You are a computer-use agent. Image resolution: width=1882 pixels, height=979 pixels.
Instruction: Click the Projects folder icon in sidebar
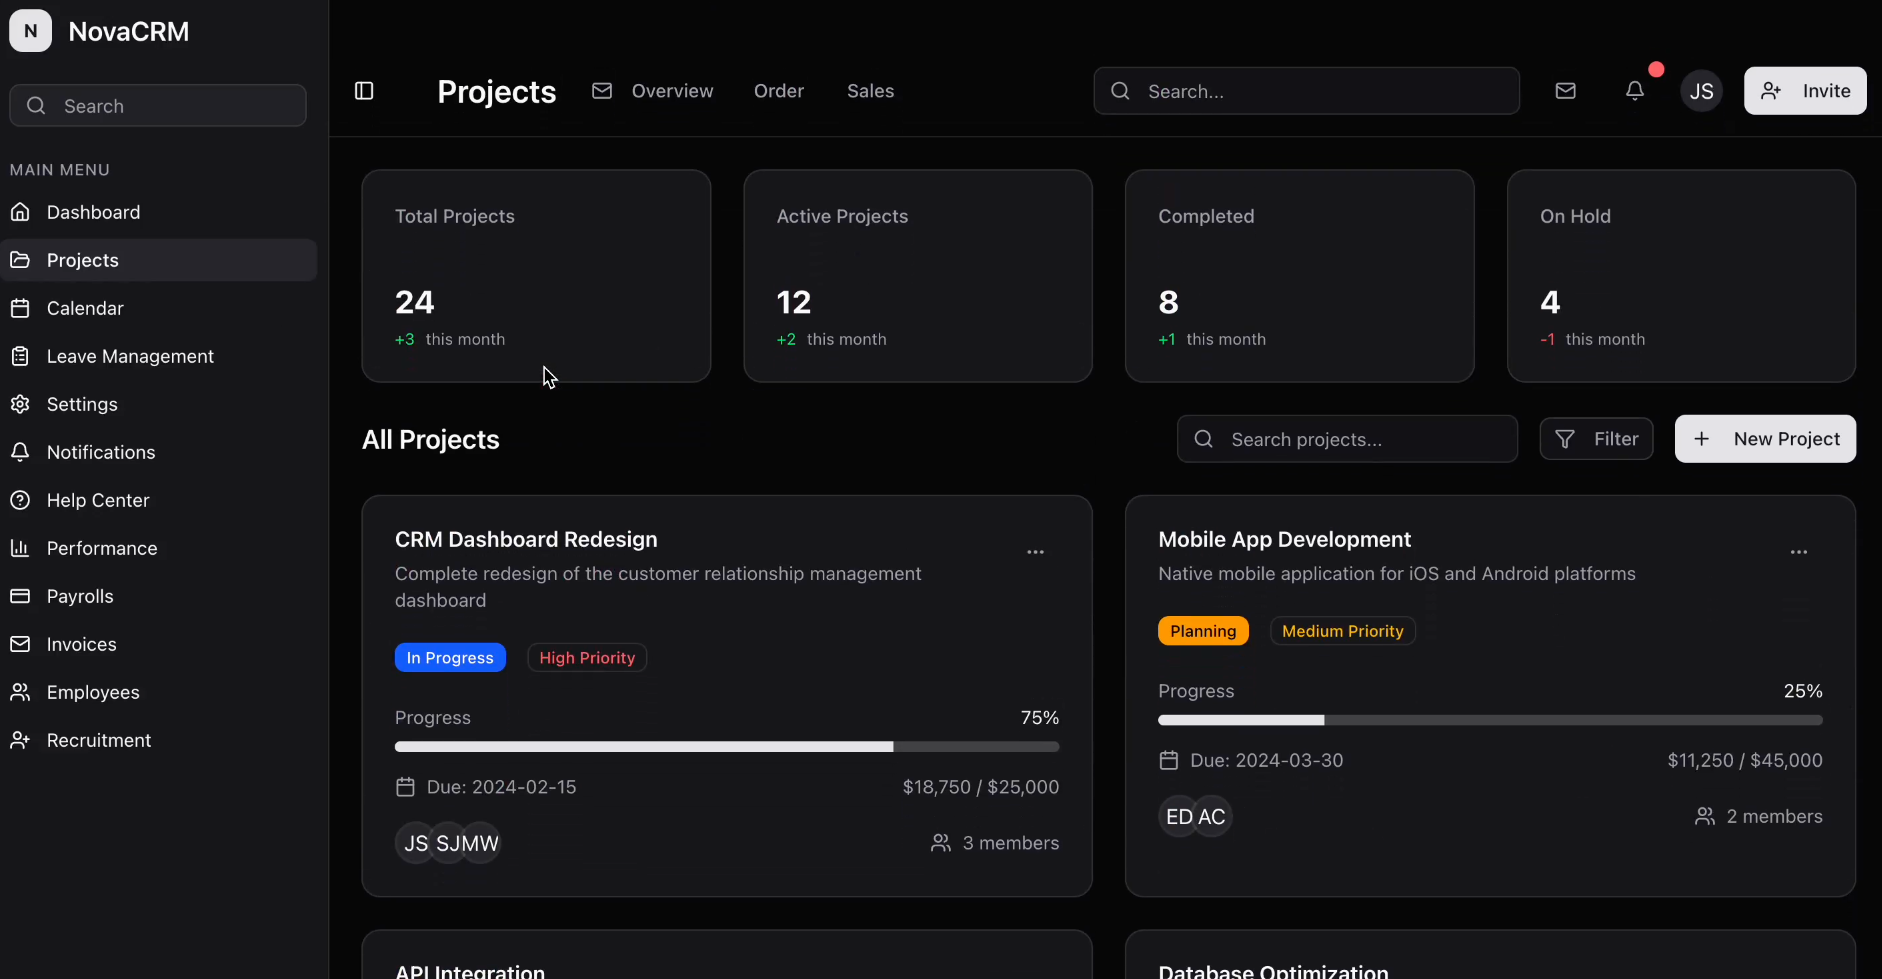point(20,260)
